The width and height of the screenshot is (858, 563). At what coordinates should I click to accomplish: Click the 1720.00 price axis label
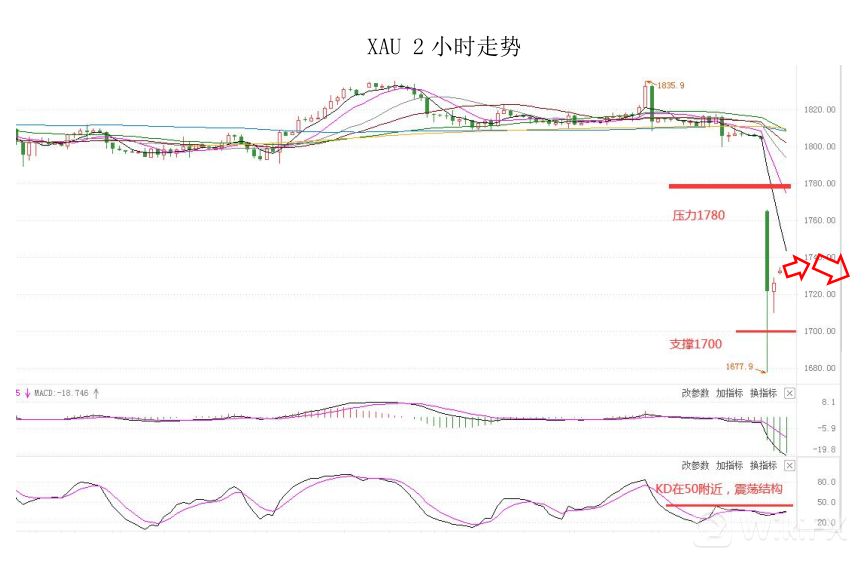tap(819, 294)
